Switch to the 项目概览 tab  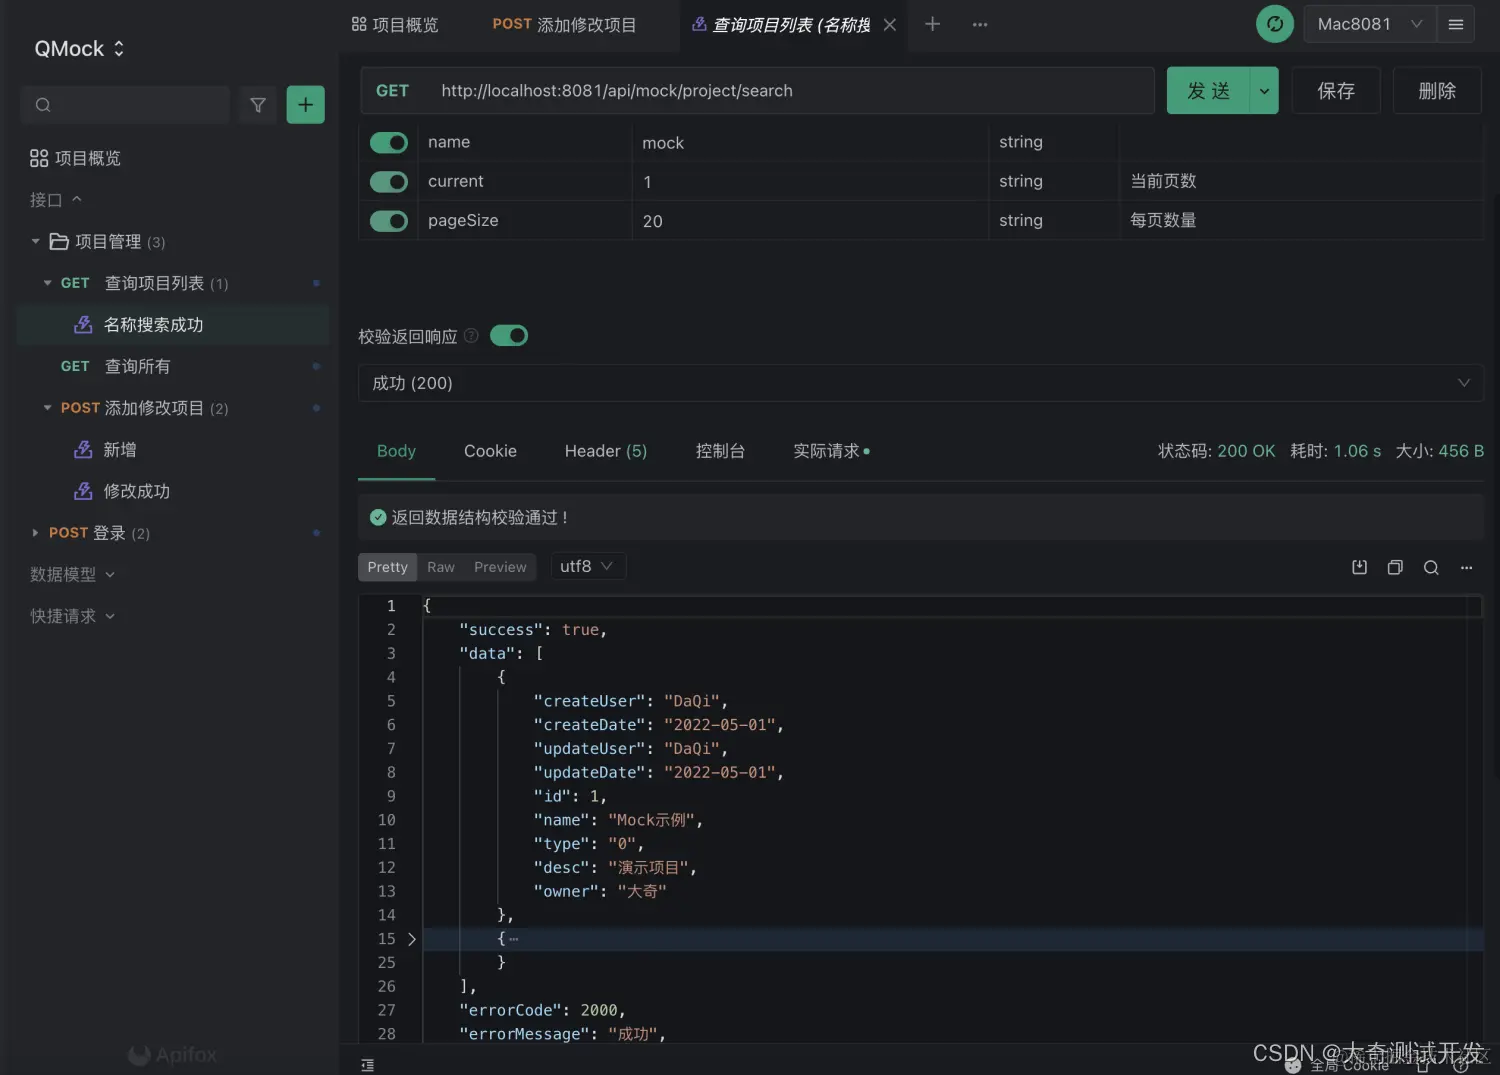(x=395, y=25)
